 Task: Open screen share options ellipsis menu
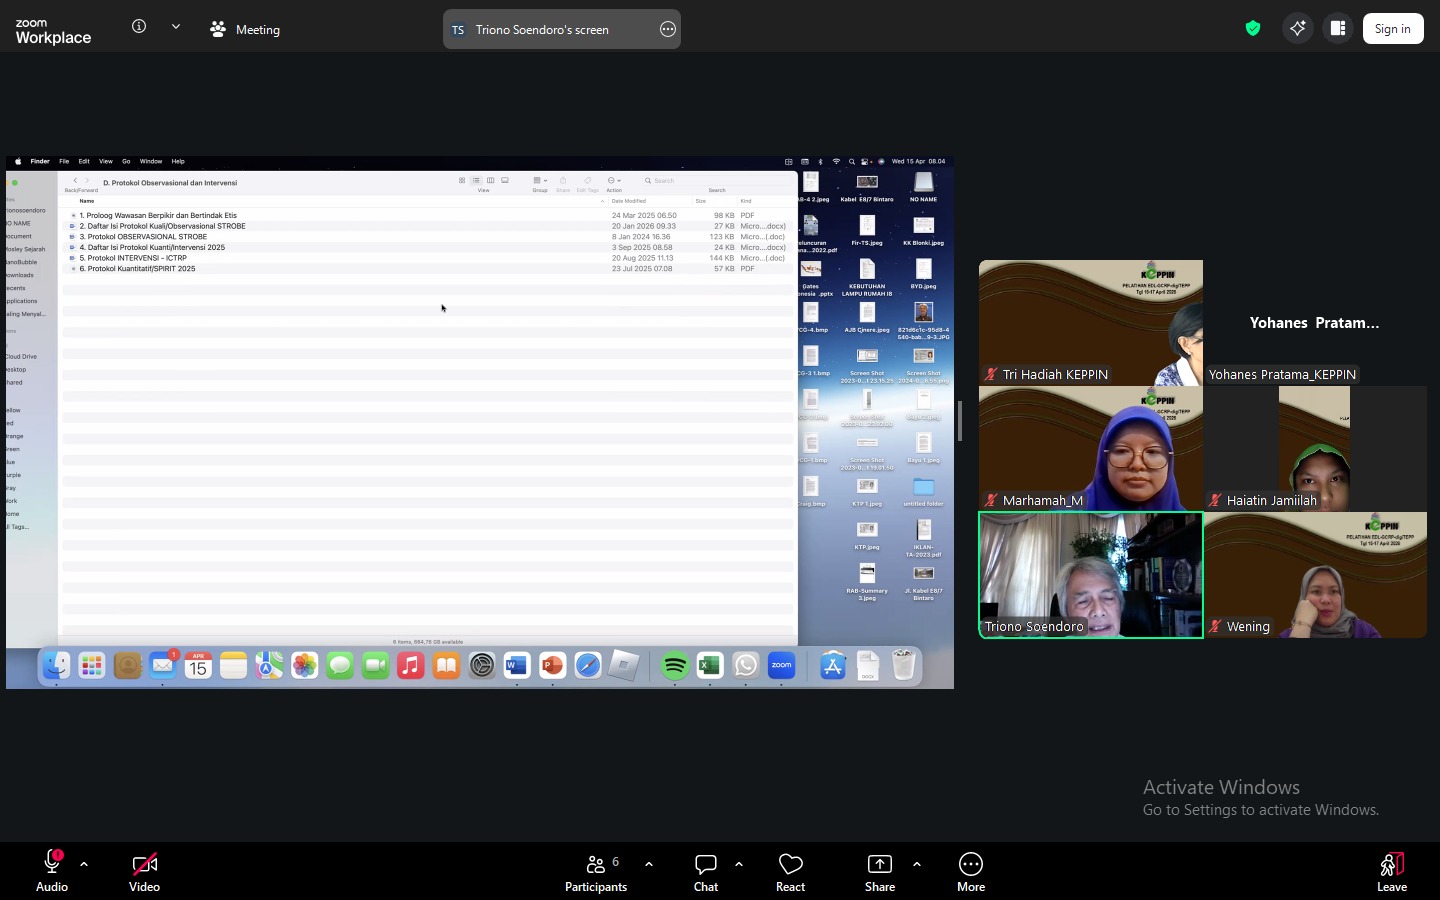pos(668,29)
